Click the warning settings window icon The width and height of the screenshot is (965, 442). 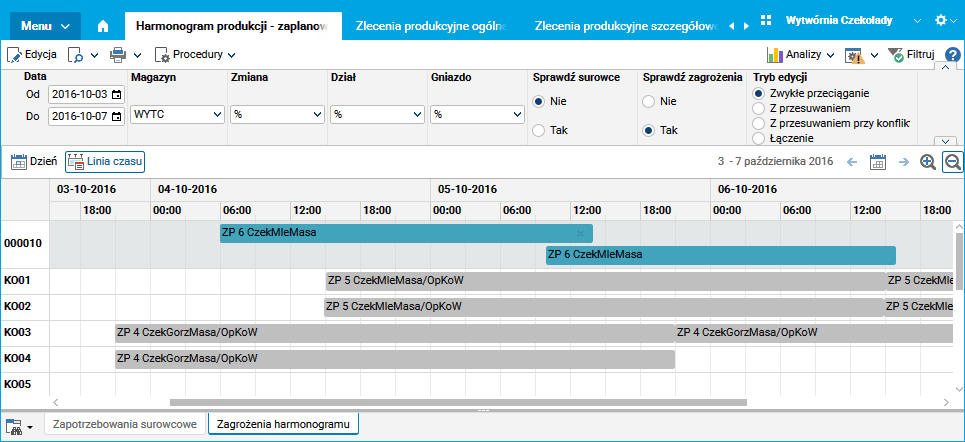(854, 55)
